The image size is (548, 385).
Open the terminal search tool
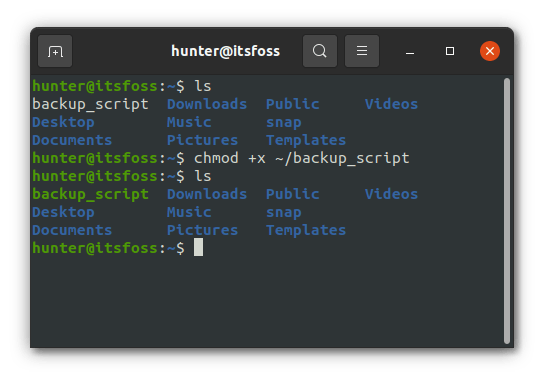320,51
